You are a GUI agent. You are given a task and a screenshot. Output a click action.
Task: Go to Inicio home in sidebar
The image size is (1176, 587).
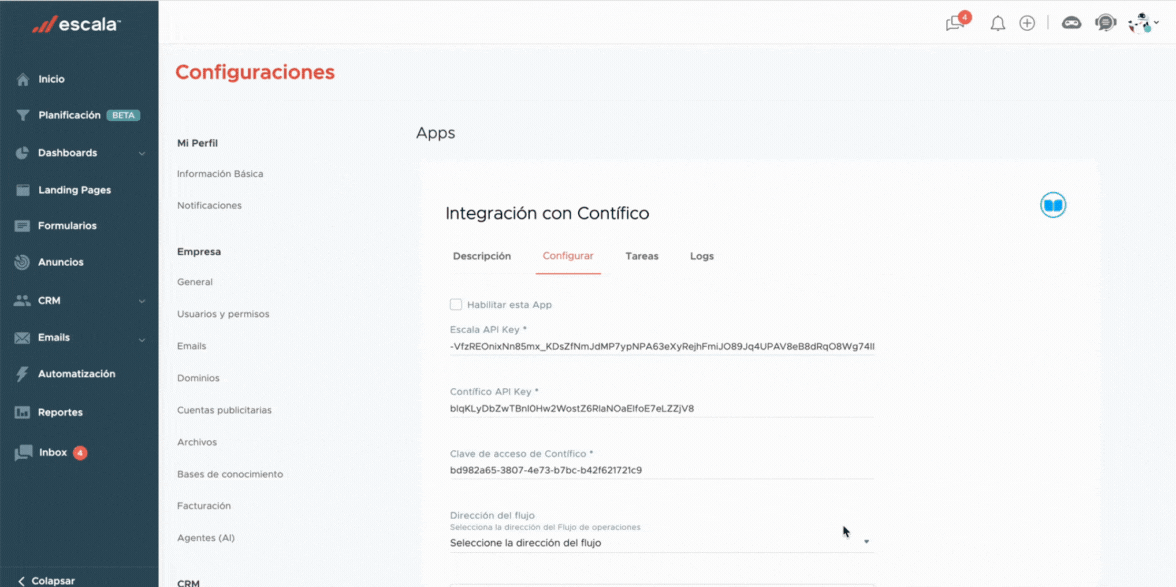tap(51, 79)
